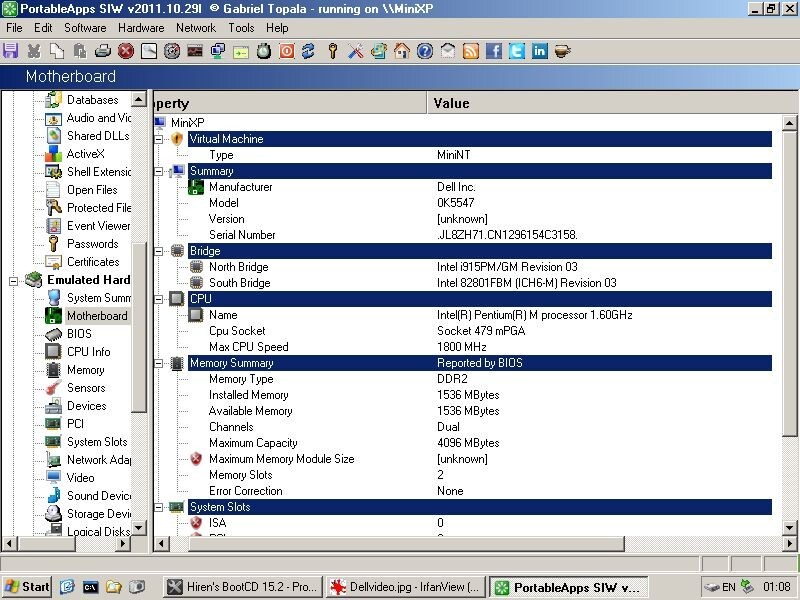
Task: Click the EN language indicator in tray
Action: pyautogui.click(x=729, y=587)
